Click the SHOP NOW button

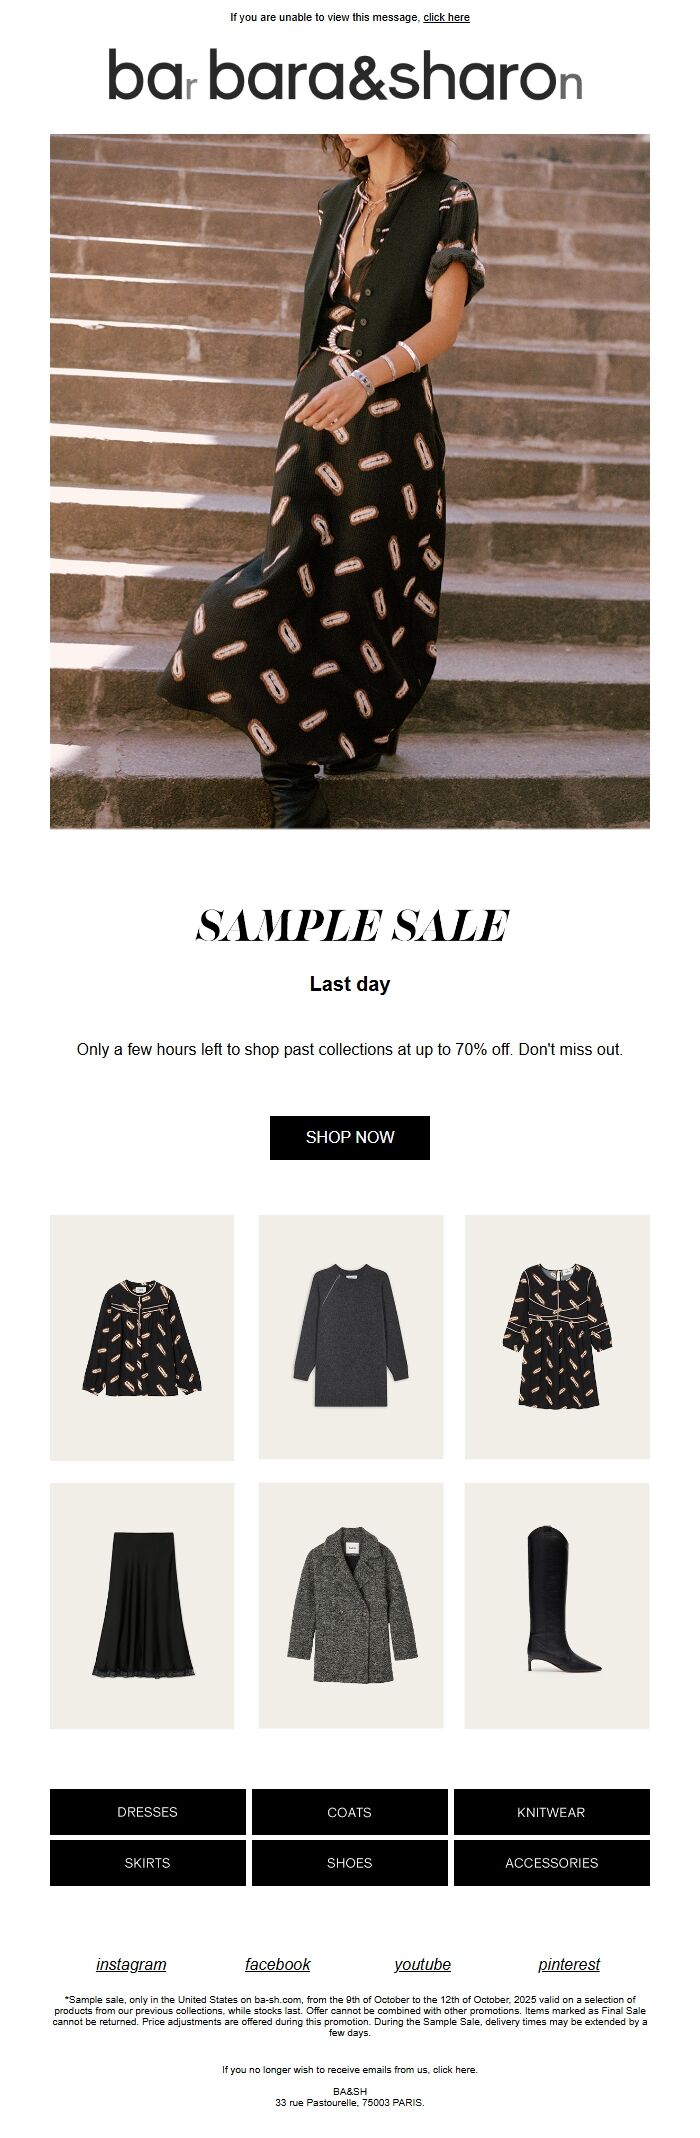click(x=350, y=1137)
